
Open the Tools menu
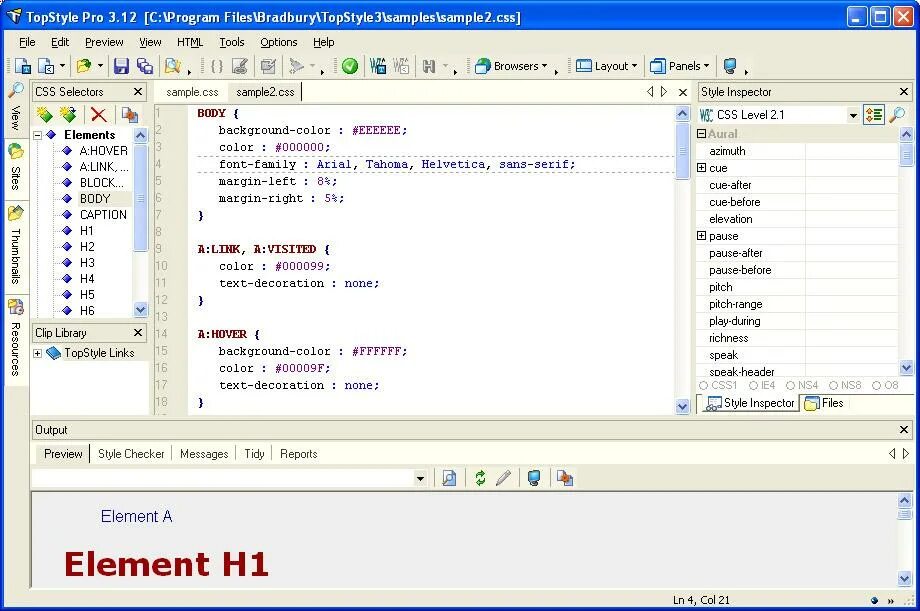pyautogui.click(x=232, y=42)
